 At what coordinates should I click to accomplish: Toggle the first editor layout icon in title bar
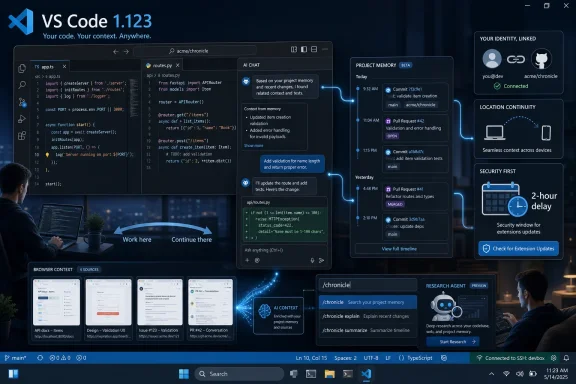click(294, 49)
